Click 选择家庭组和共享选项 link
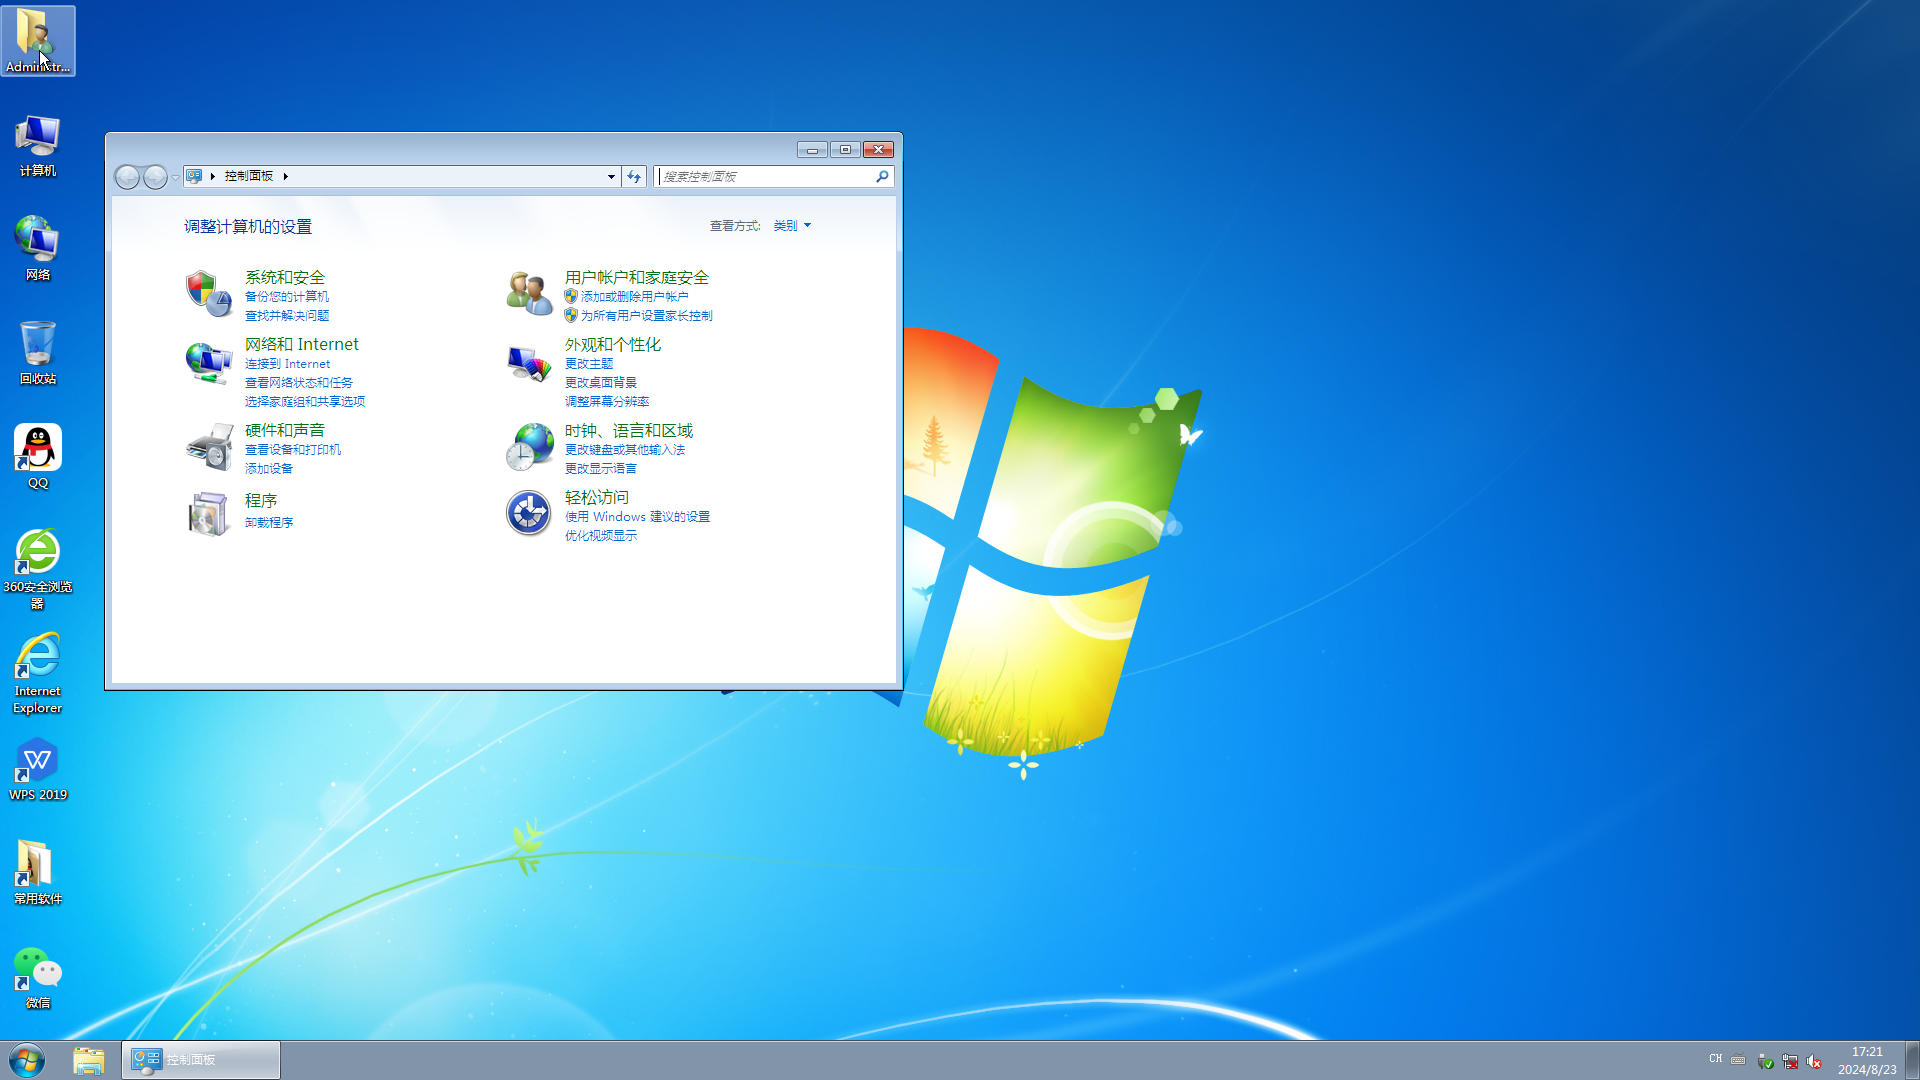The width and height of the screenshot is (1920, 1080). click(305, 402)
